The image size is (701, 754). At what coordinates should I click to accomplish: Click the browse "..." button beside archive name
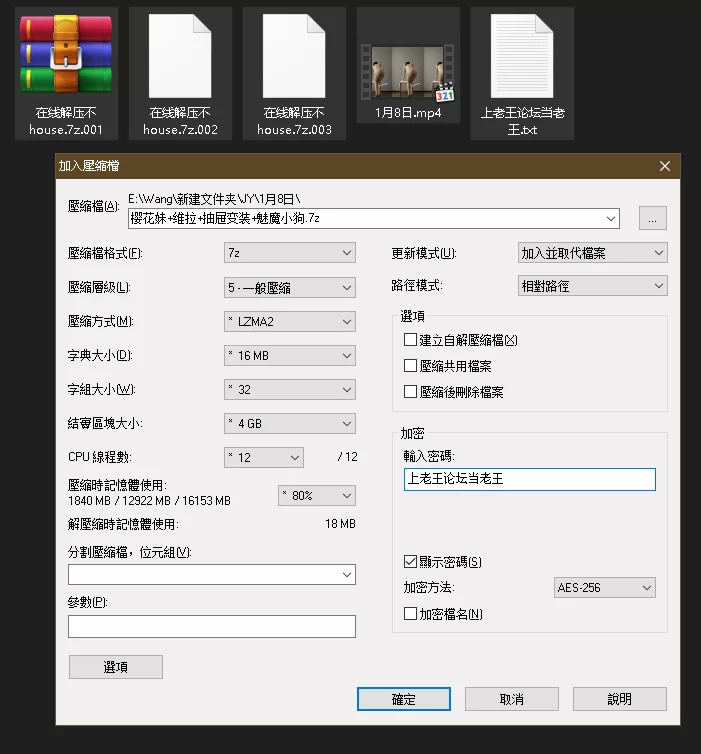(x=653, y=218)
